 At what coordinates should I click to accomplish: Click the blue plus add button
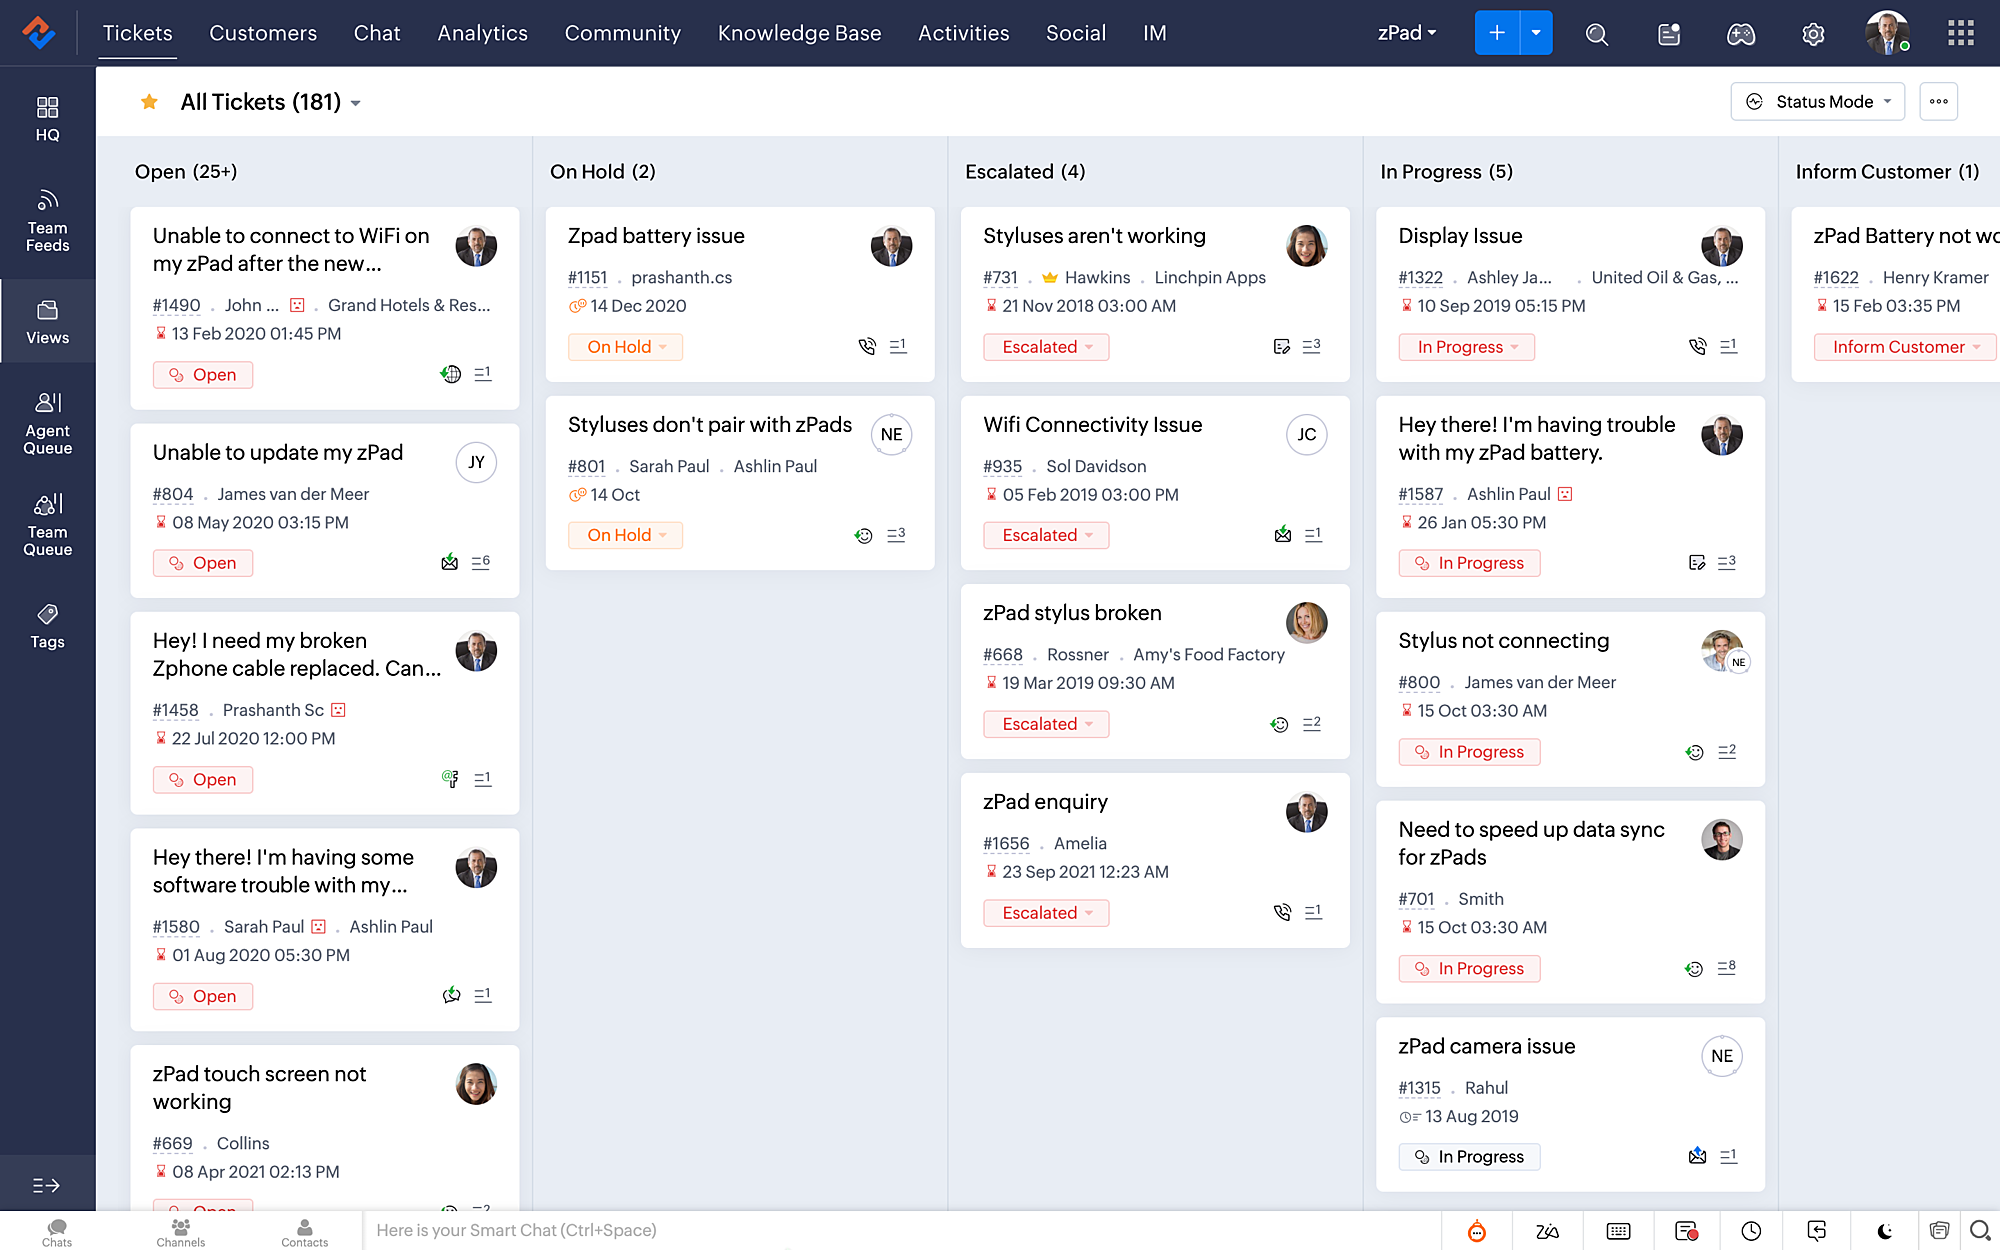click(x=1496, y=33)
